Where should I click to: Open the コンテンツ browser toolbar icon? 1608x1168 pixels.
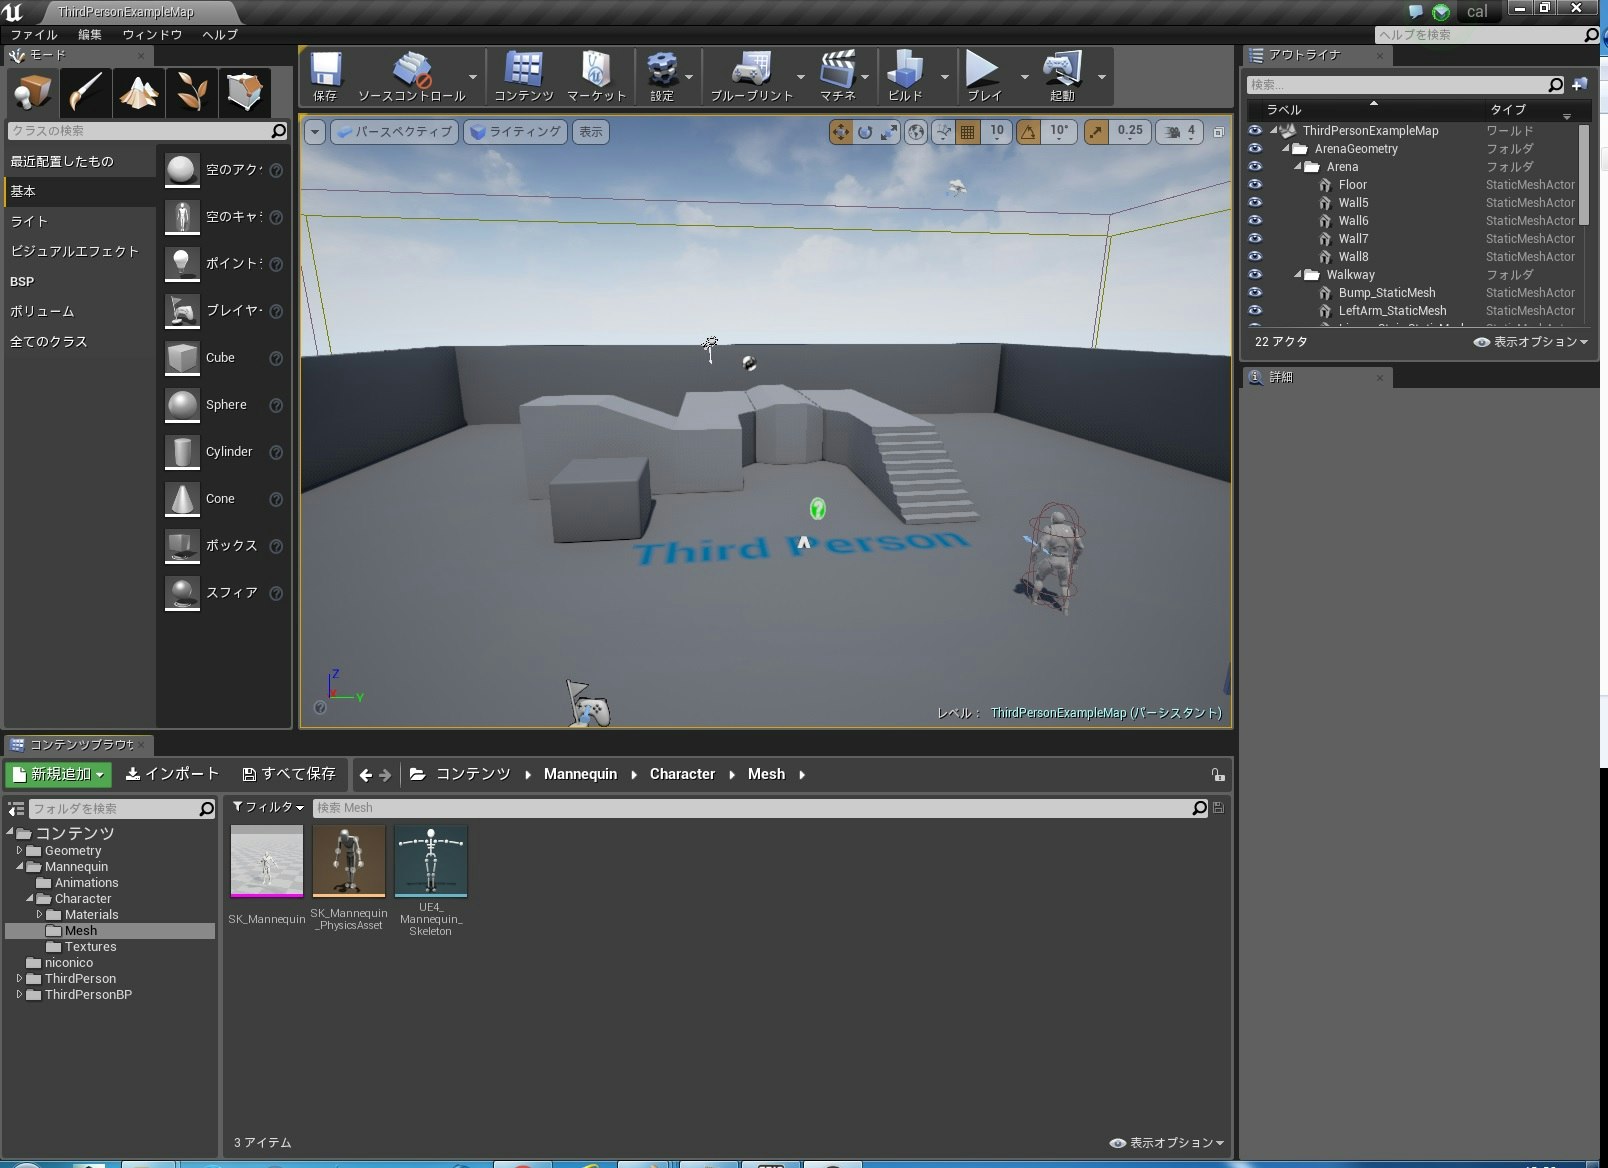click(523, 76)
